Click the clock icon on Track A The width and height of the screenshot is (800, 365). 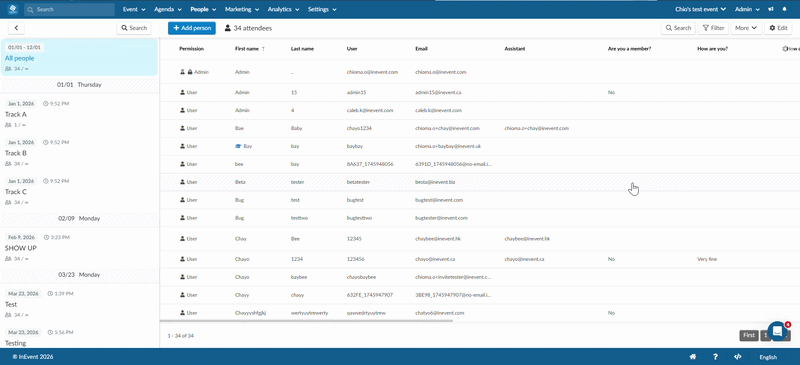coord(46,104)
